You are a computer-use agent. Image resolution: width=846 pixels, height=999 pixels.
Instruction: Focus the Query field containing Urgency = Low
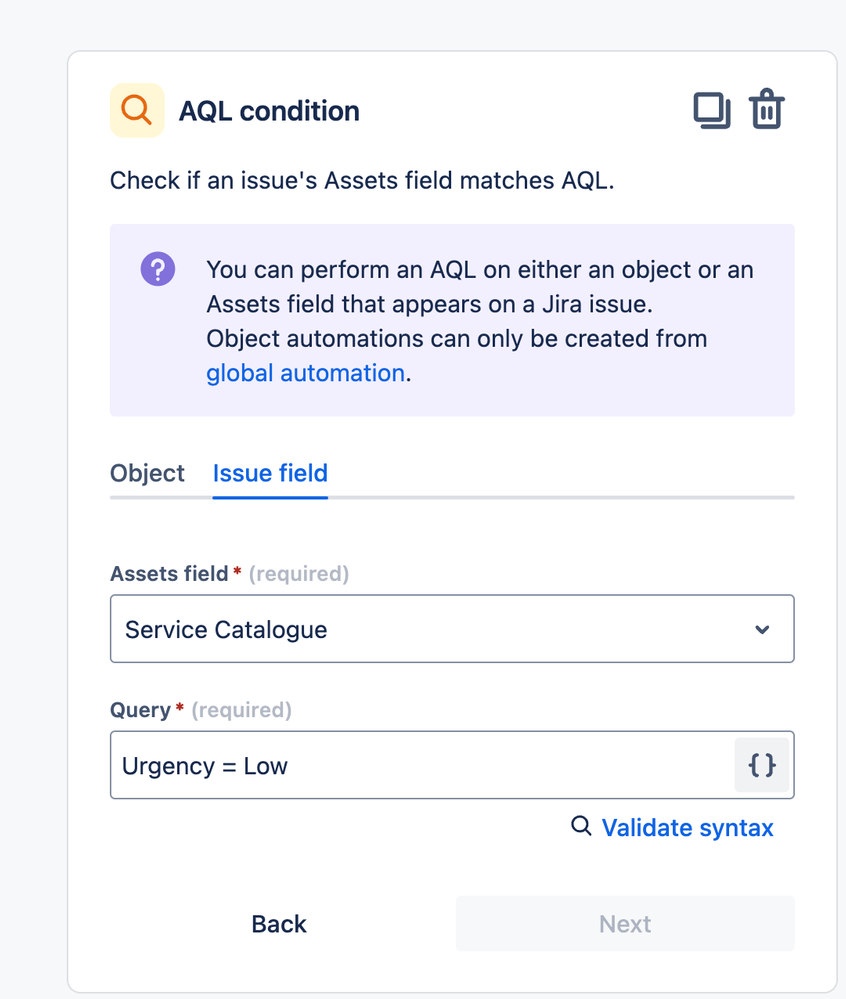coord(420,766)
